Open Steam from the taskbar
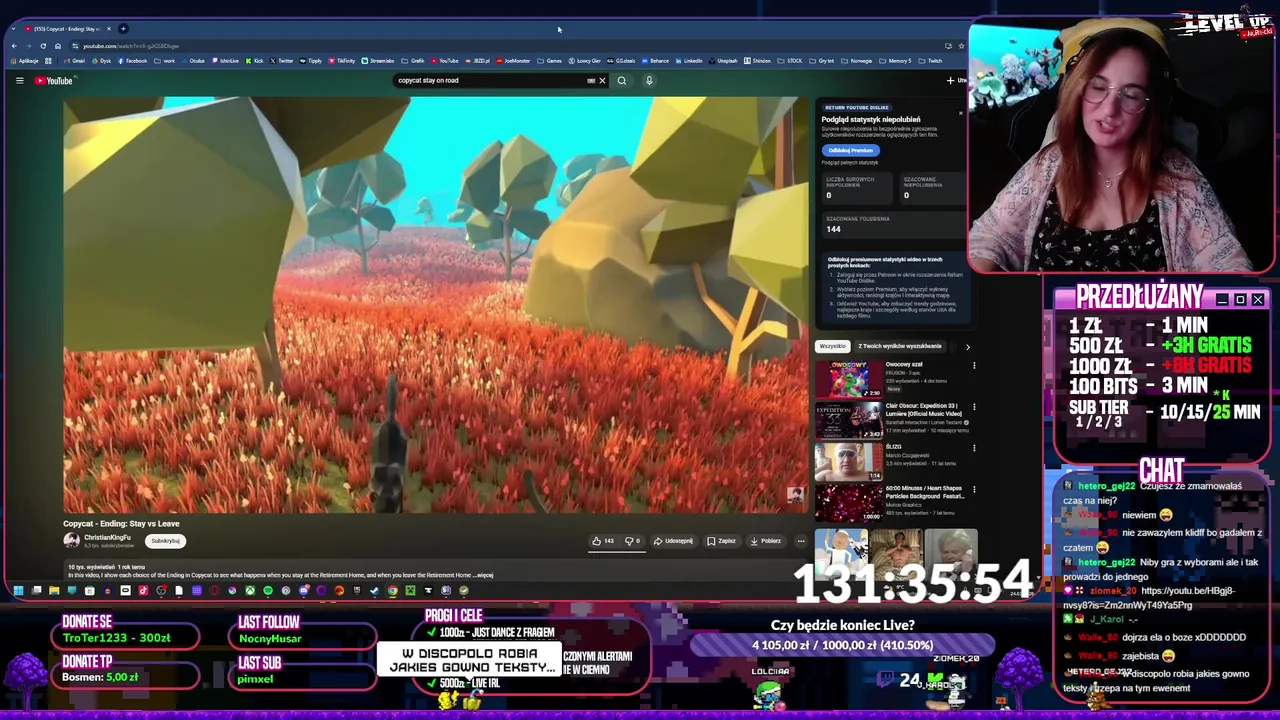The image size is (1280, 720). coord(374,590)
